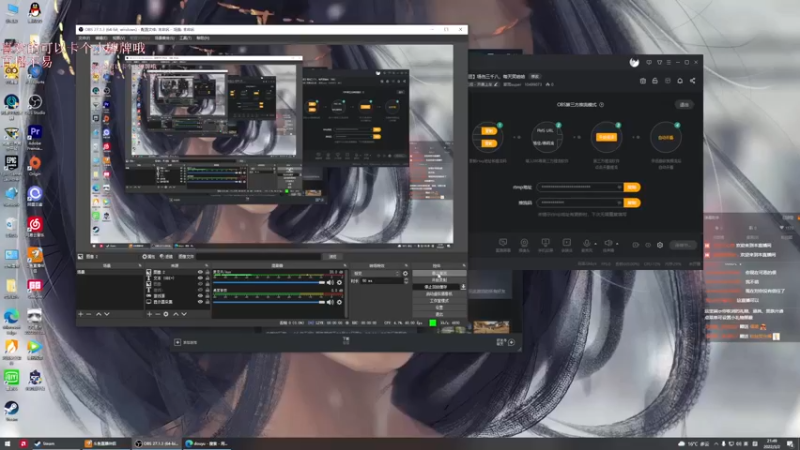Add a new source in OBS sources panel
800x450 pixels.
pos(149,314)
